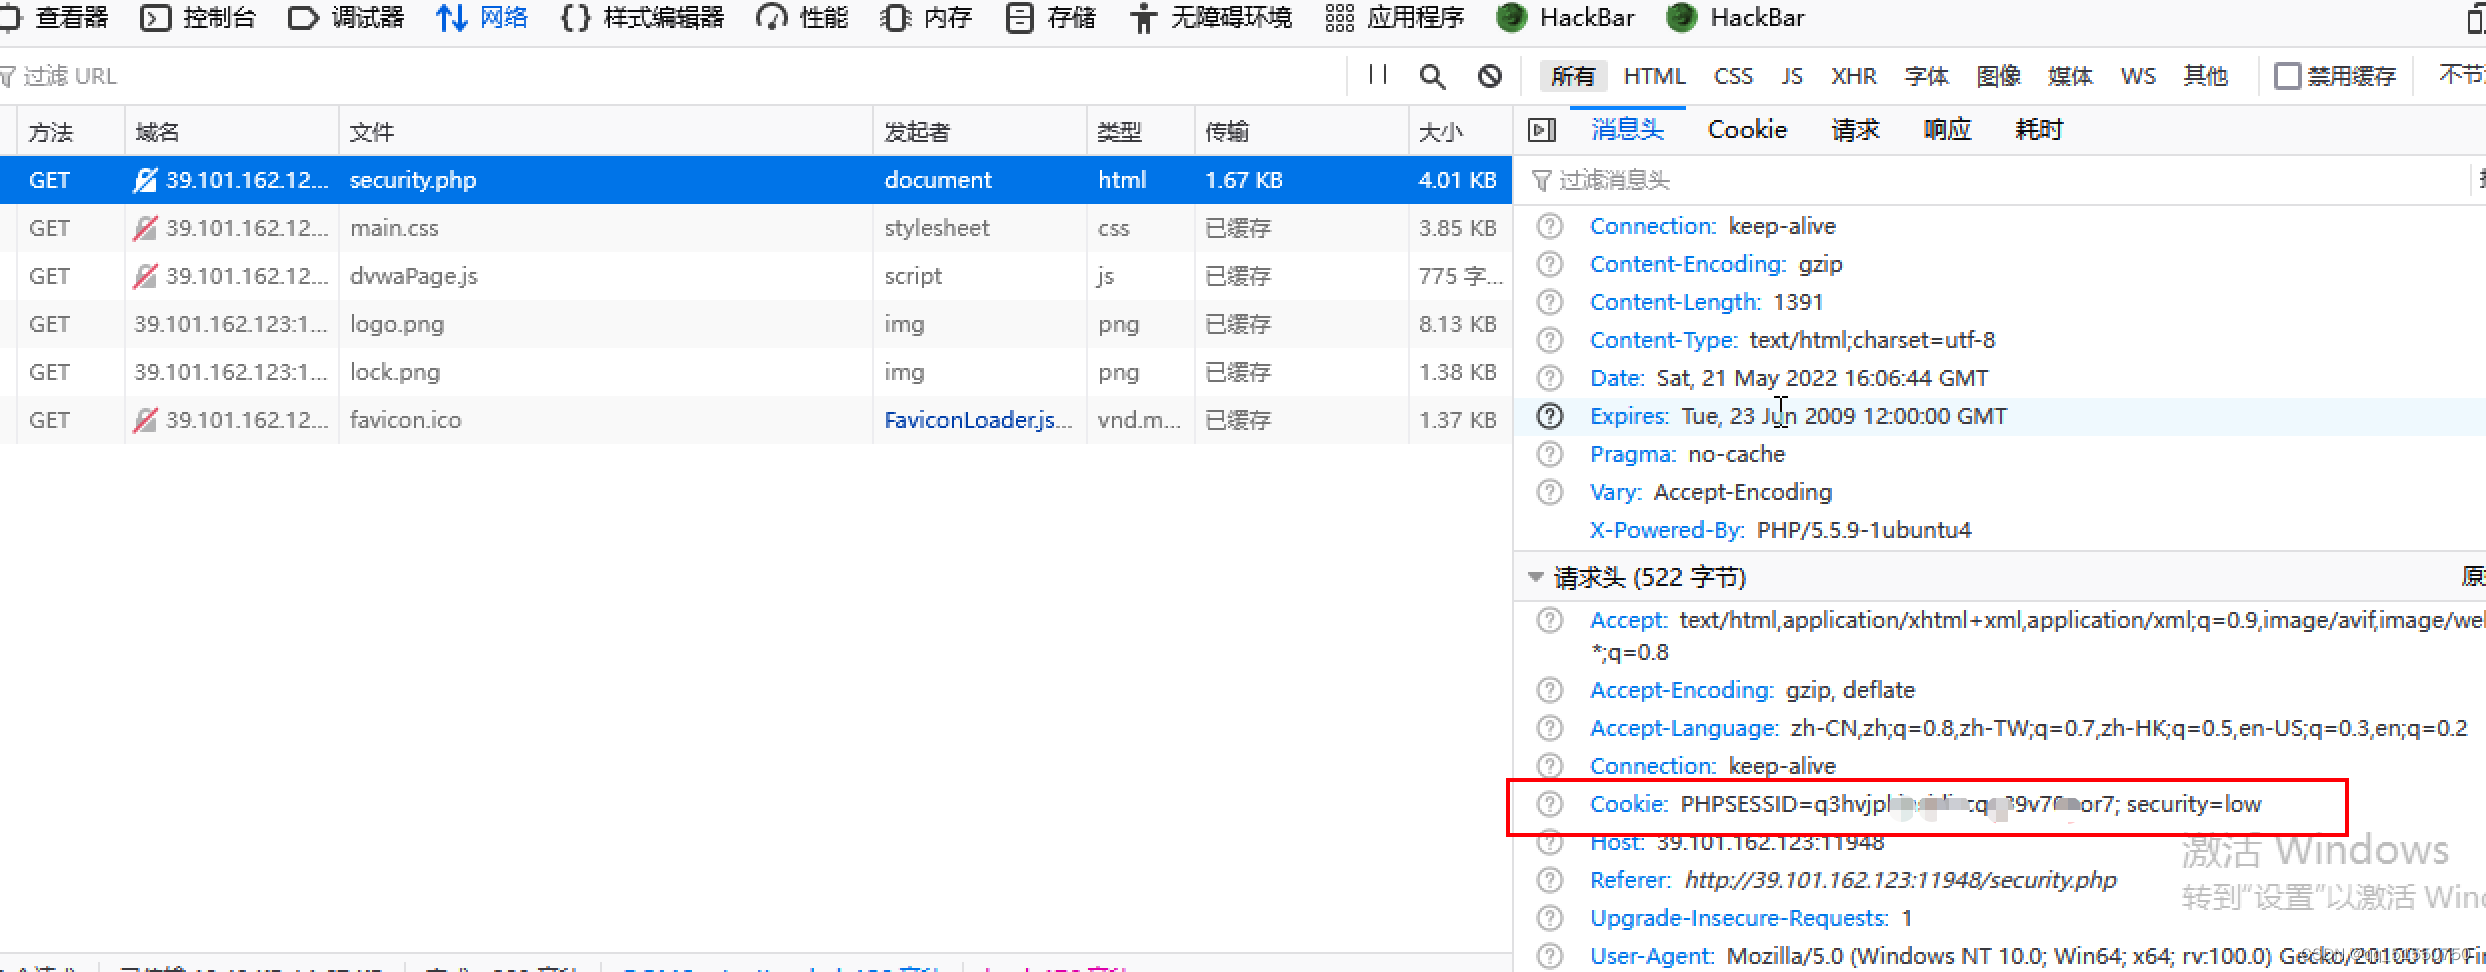Filter requests by XHR
This screenshot has width=2486, height=972.
click(x=1853, y=76)
